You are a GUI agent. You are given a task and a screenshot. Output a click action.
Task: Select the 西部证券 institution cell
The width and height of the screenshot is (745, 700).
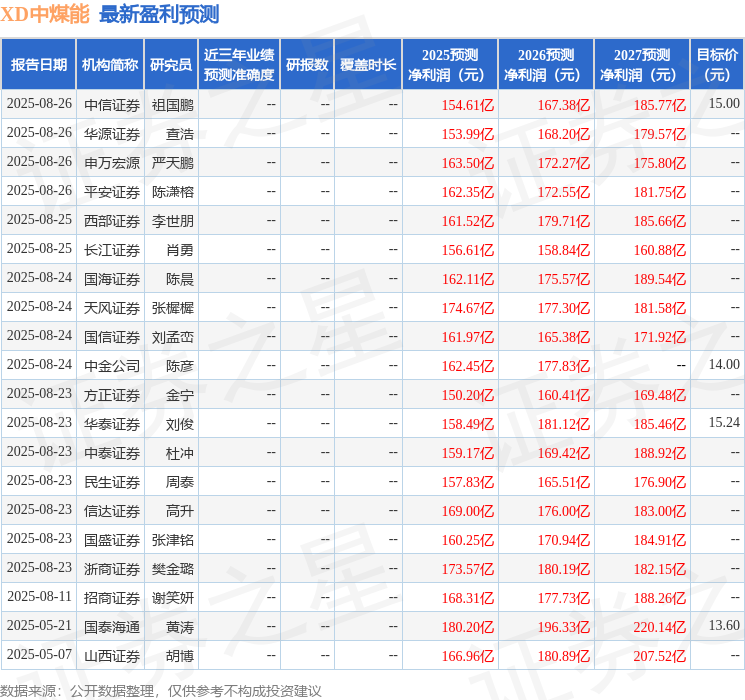point(112,221)
